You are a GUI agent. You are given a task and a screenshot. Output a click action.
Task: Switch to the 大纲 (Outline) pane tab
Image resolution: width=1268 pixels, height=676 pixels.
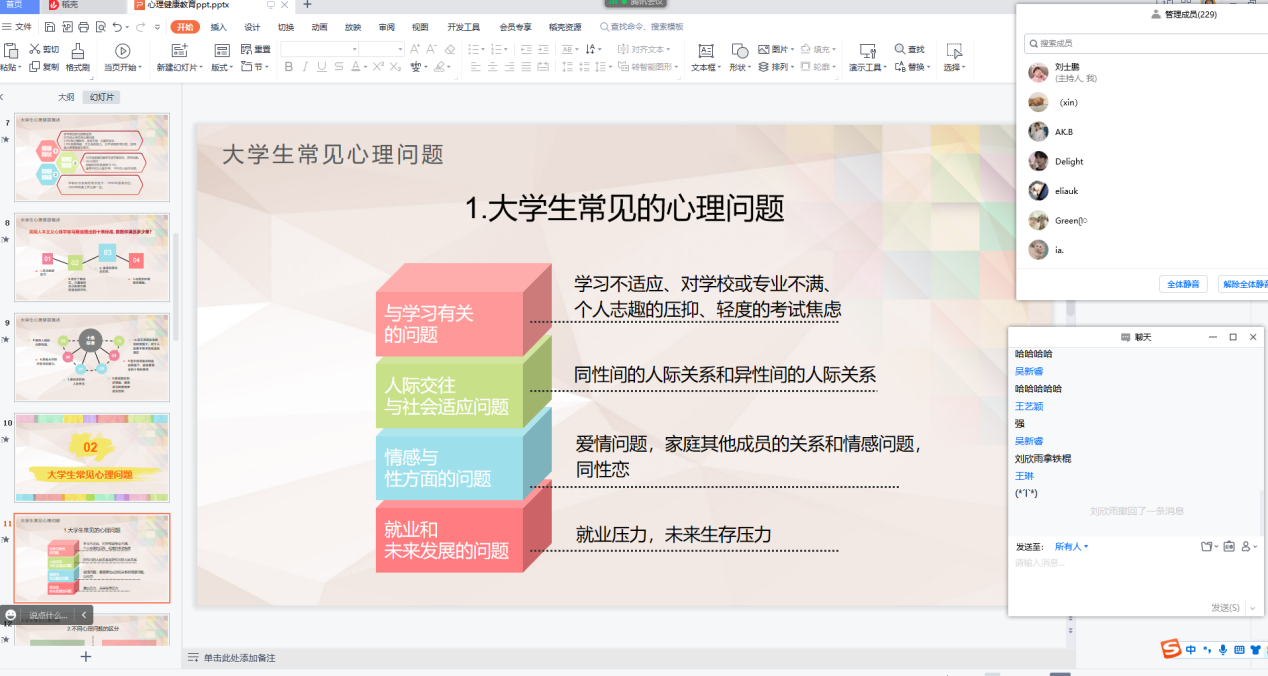(66, 97)
